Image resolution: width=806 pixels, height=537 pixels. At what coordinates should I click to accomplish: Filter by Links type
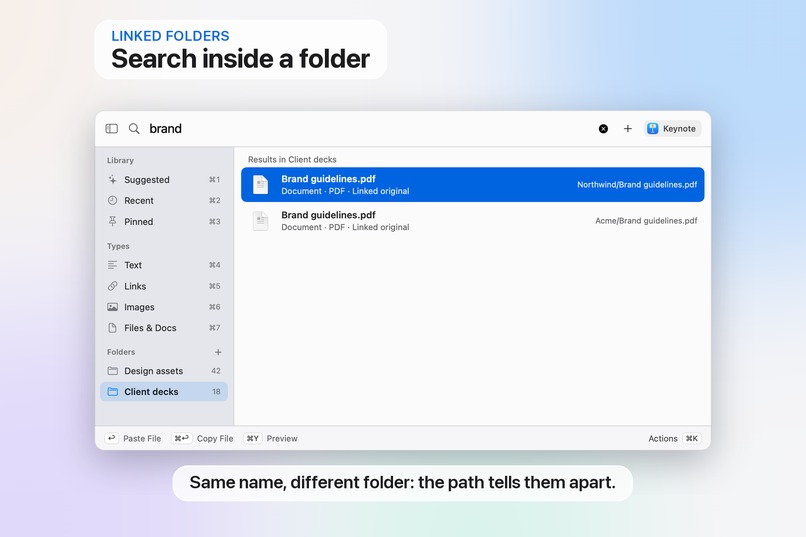[x=164, y=286]
